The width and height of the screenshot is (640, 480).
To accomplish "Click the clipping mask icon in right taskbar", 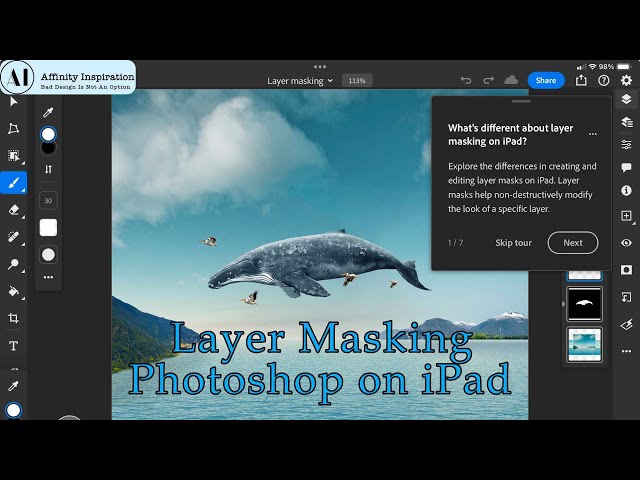I will pos(626,297).
